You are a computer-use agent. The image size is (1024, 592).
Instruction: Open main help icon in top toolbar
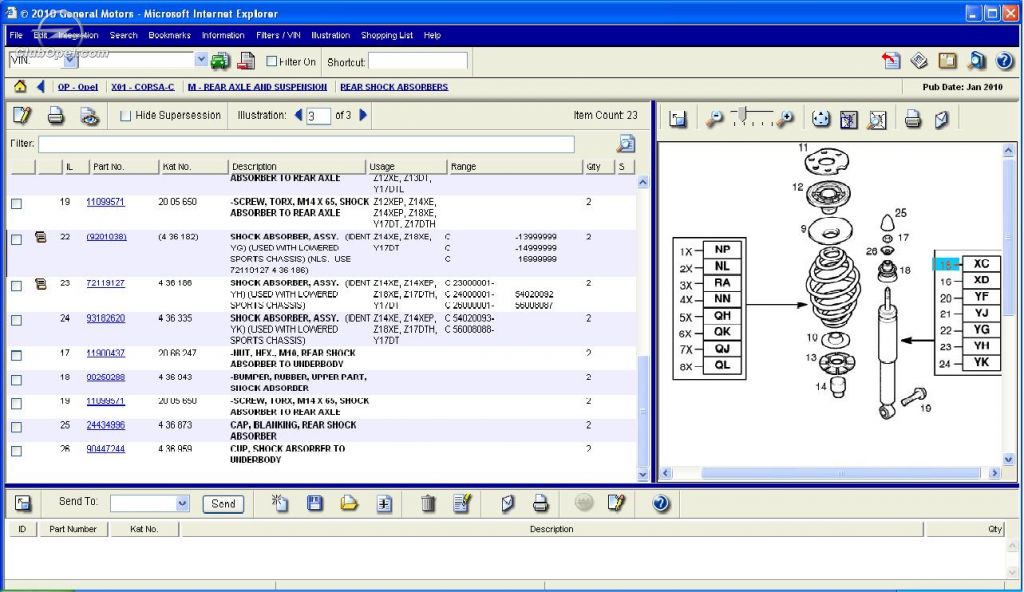point(1004,61)
